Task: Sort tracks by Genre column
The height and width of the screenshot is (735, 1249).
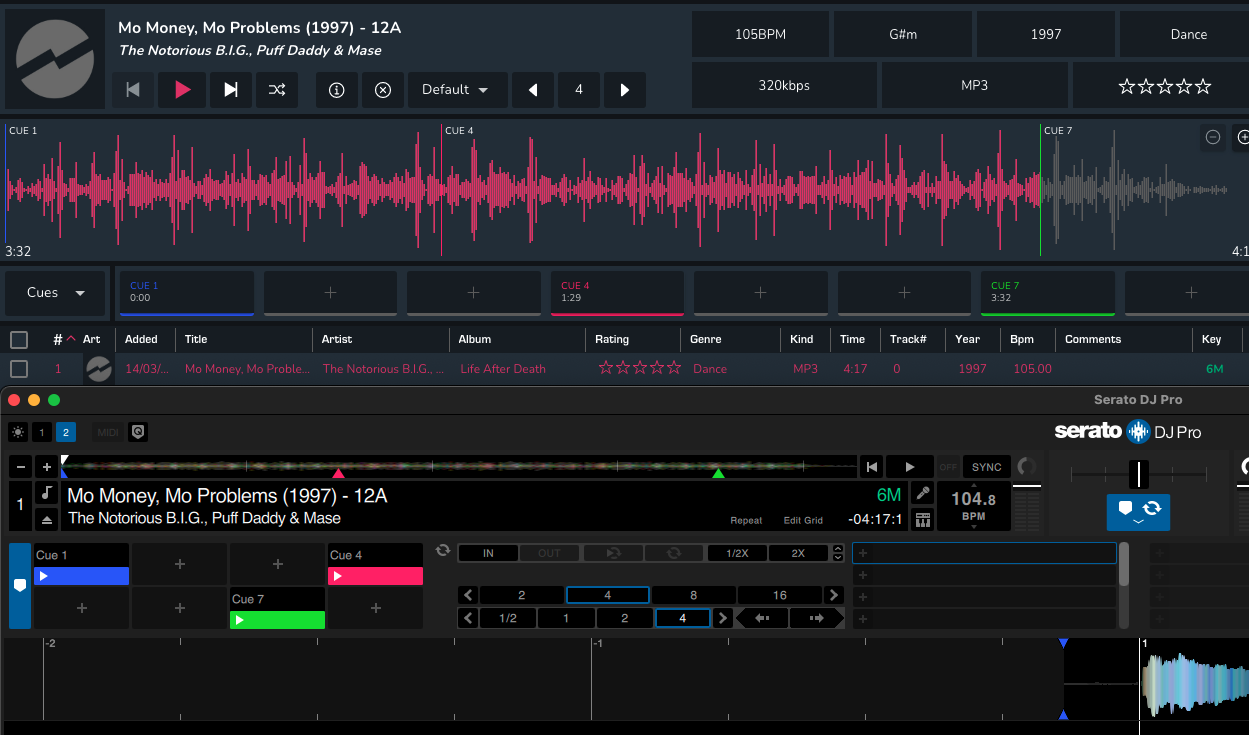Action: coord(705,340)
